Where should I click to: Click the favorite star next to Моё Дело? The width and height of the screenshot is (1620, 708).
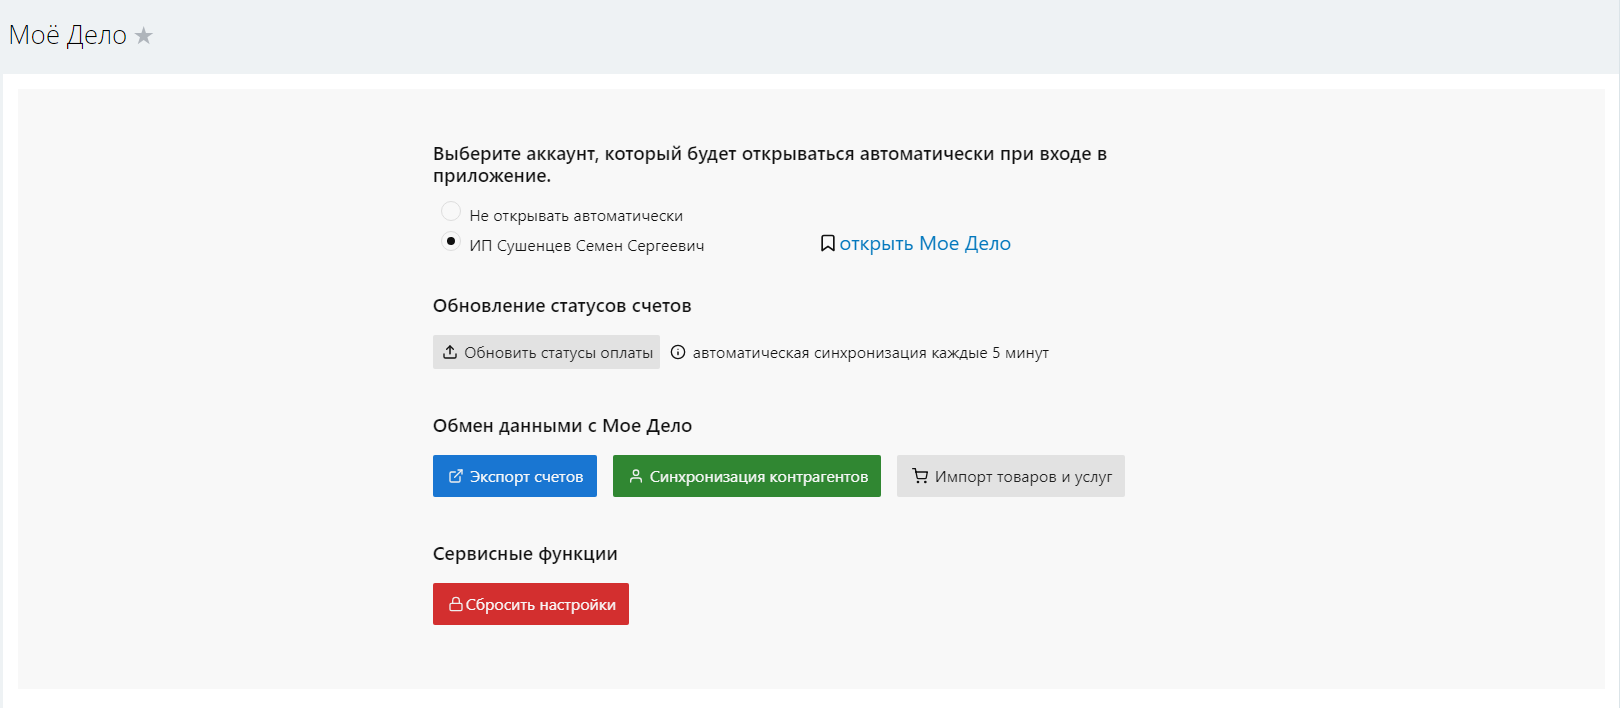click(144, 36)
